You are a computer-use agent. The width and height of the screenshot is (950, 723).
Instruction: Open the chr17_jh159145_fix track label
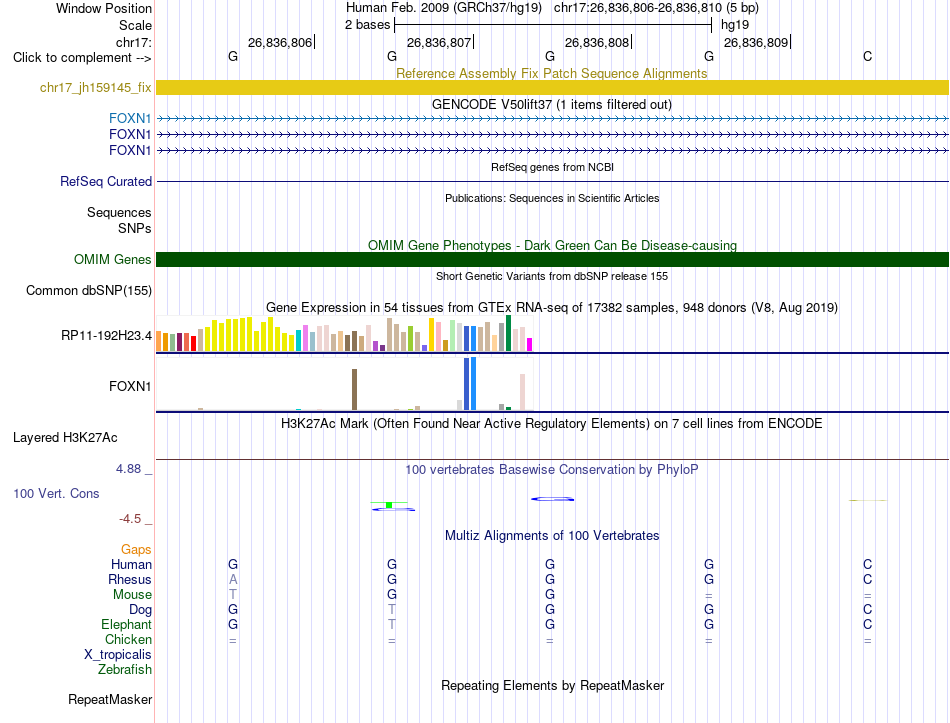[95, 87]
